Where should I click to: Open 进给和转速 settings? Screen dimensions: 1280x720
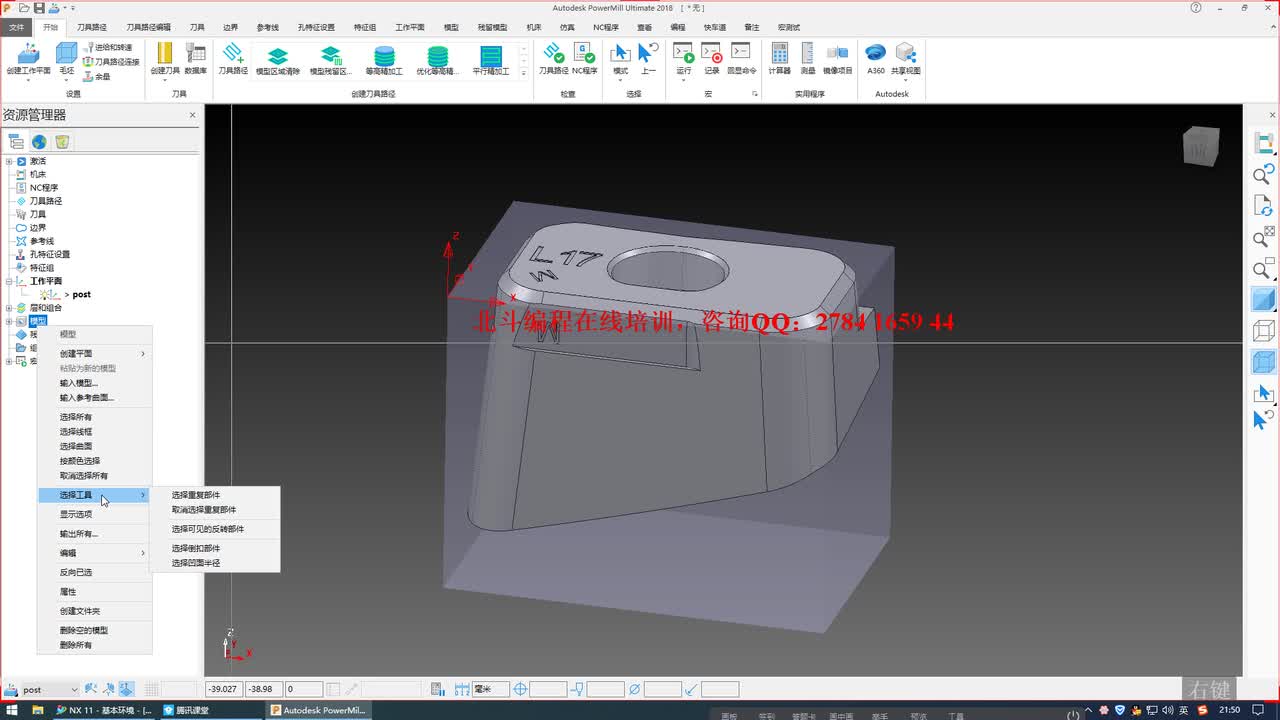[108, 47]
